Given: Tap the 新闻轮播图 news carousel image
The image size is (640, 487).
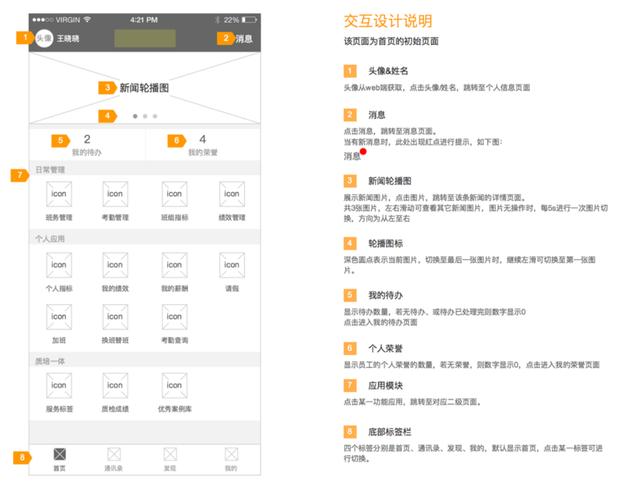Looking at the screenshot, I should tap(144, 88).
